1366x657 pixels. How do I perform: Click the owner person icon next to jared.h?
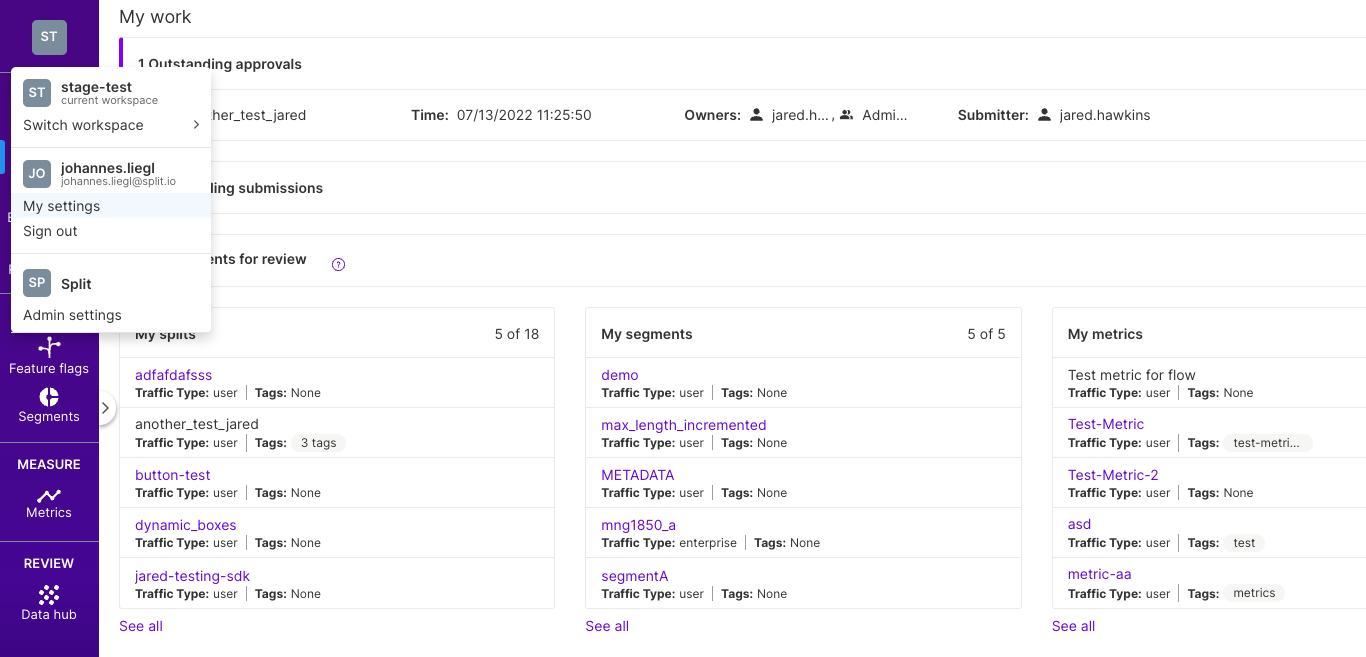756,115
